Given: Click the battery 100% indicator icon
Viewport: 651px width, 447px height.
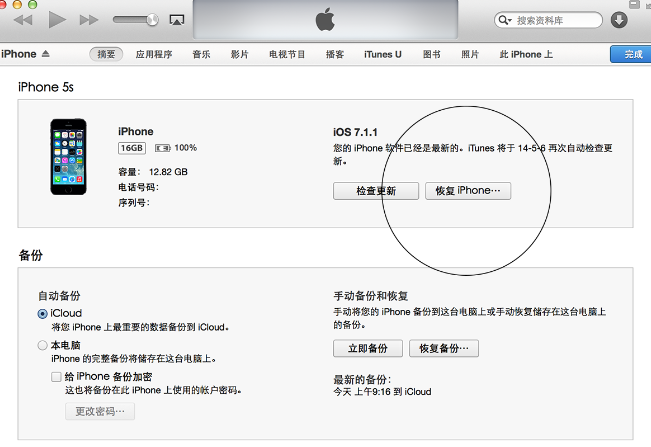Looking at the screenshot, I should click(x=163, y=148).
